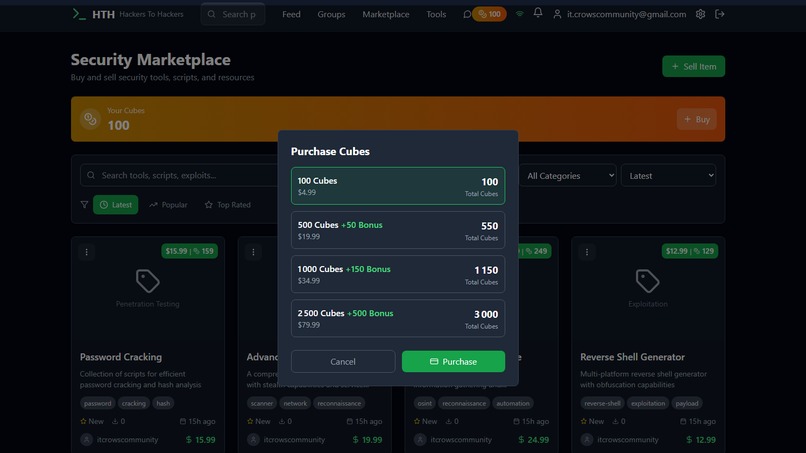Click the Search tools, scripts, exploits field

click(179, 175)
